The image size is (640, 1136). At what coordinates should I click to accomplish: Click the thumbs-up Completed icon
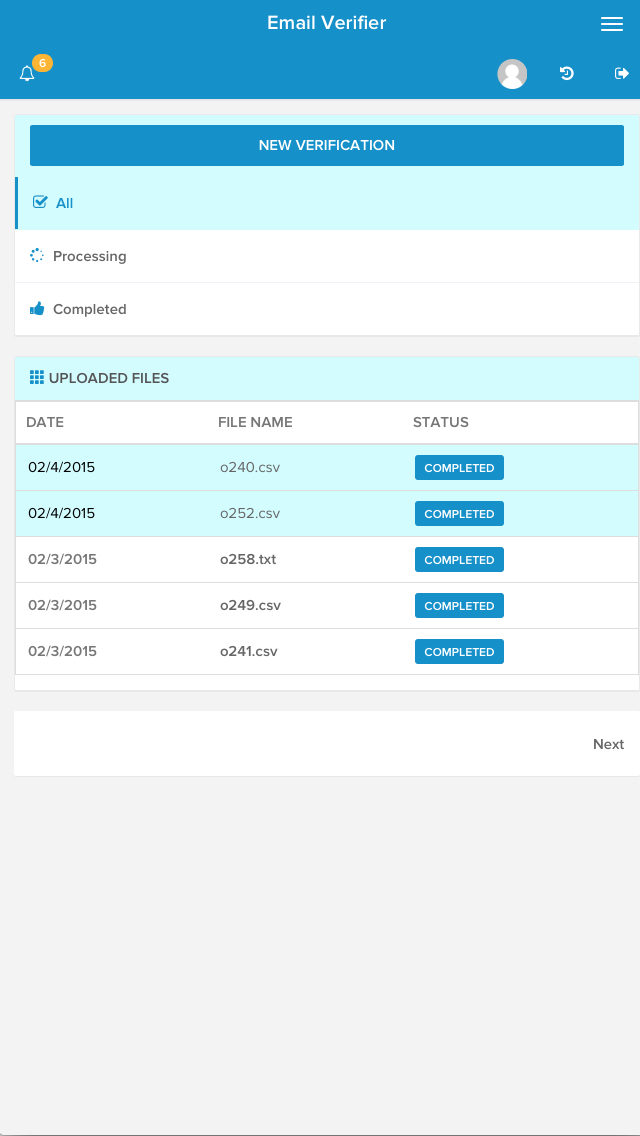pyautogui.click(x=37, y=309)
